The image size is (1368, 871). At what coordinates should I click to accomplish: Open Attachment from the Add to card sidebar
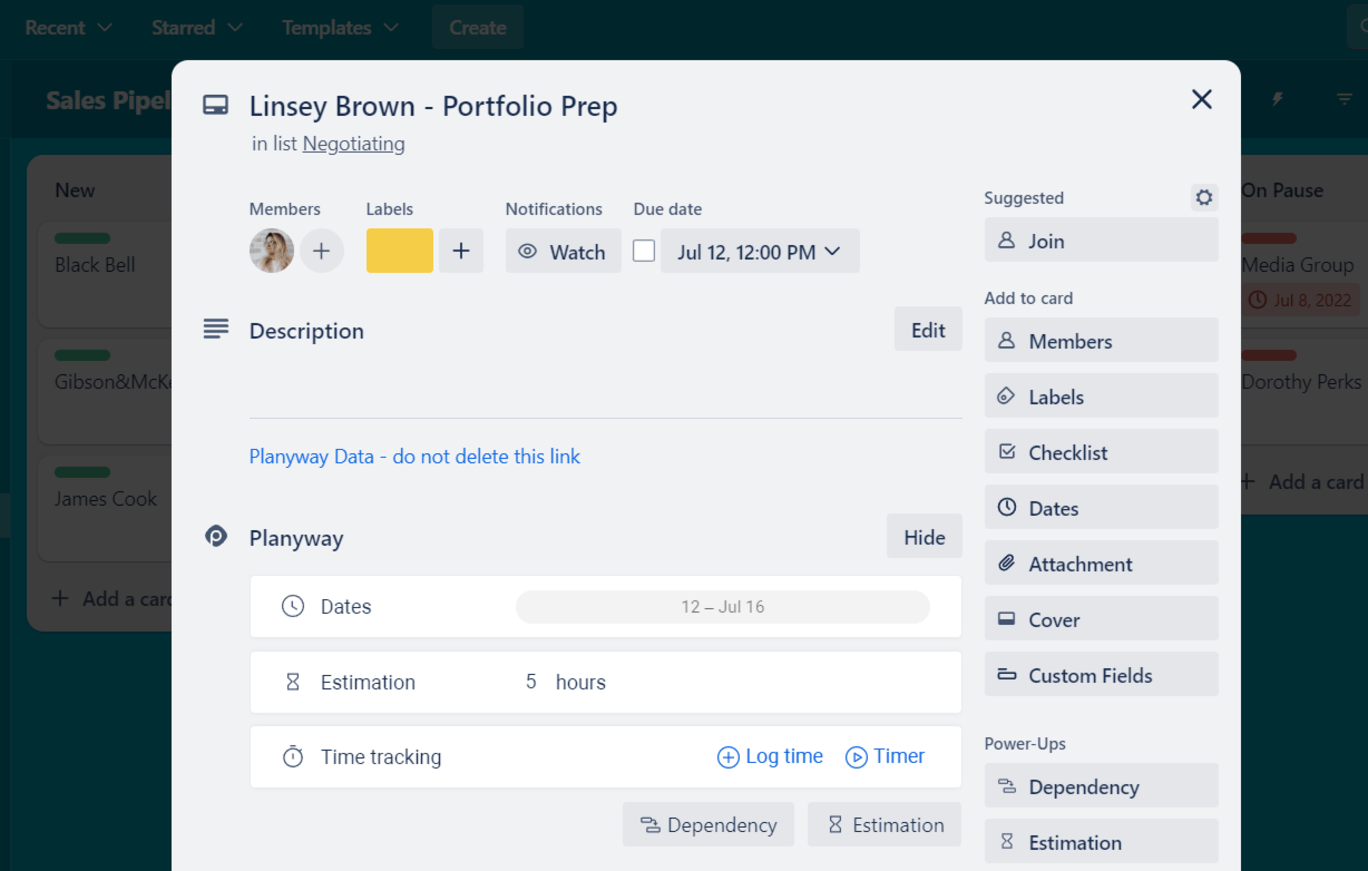[1101, 564]
